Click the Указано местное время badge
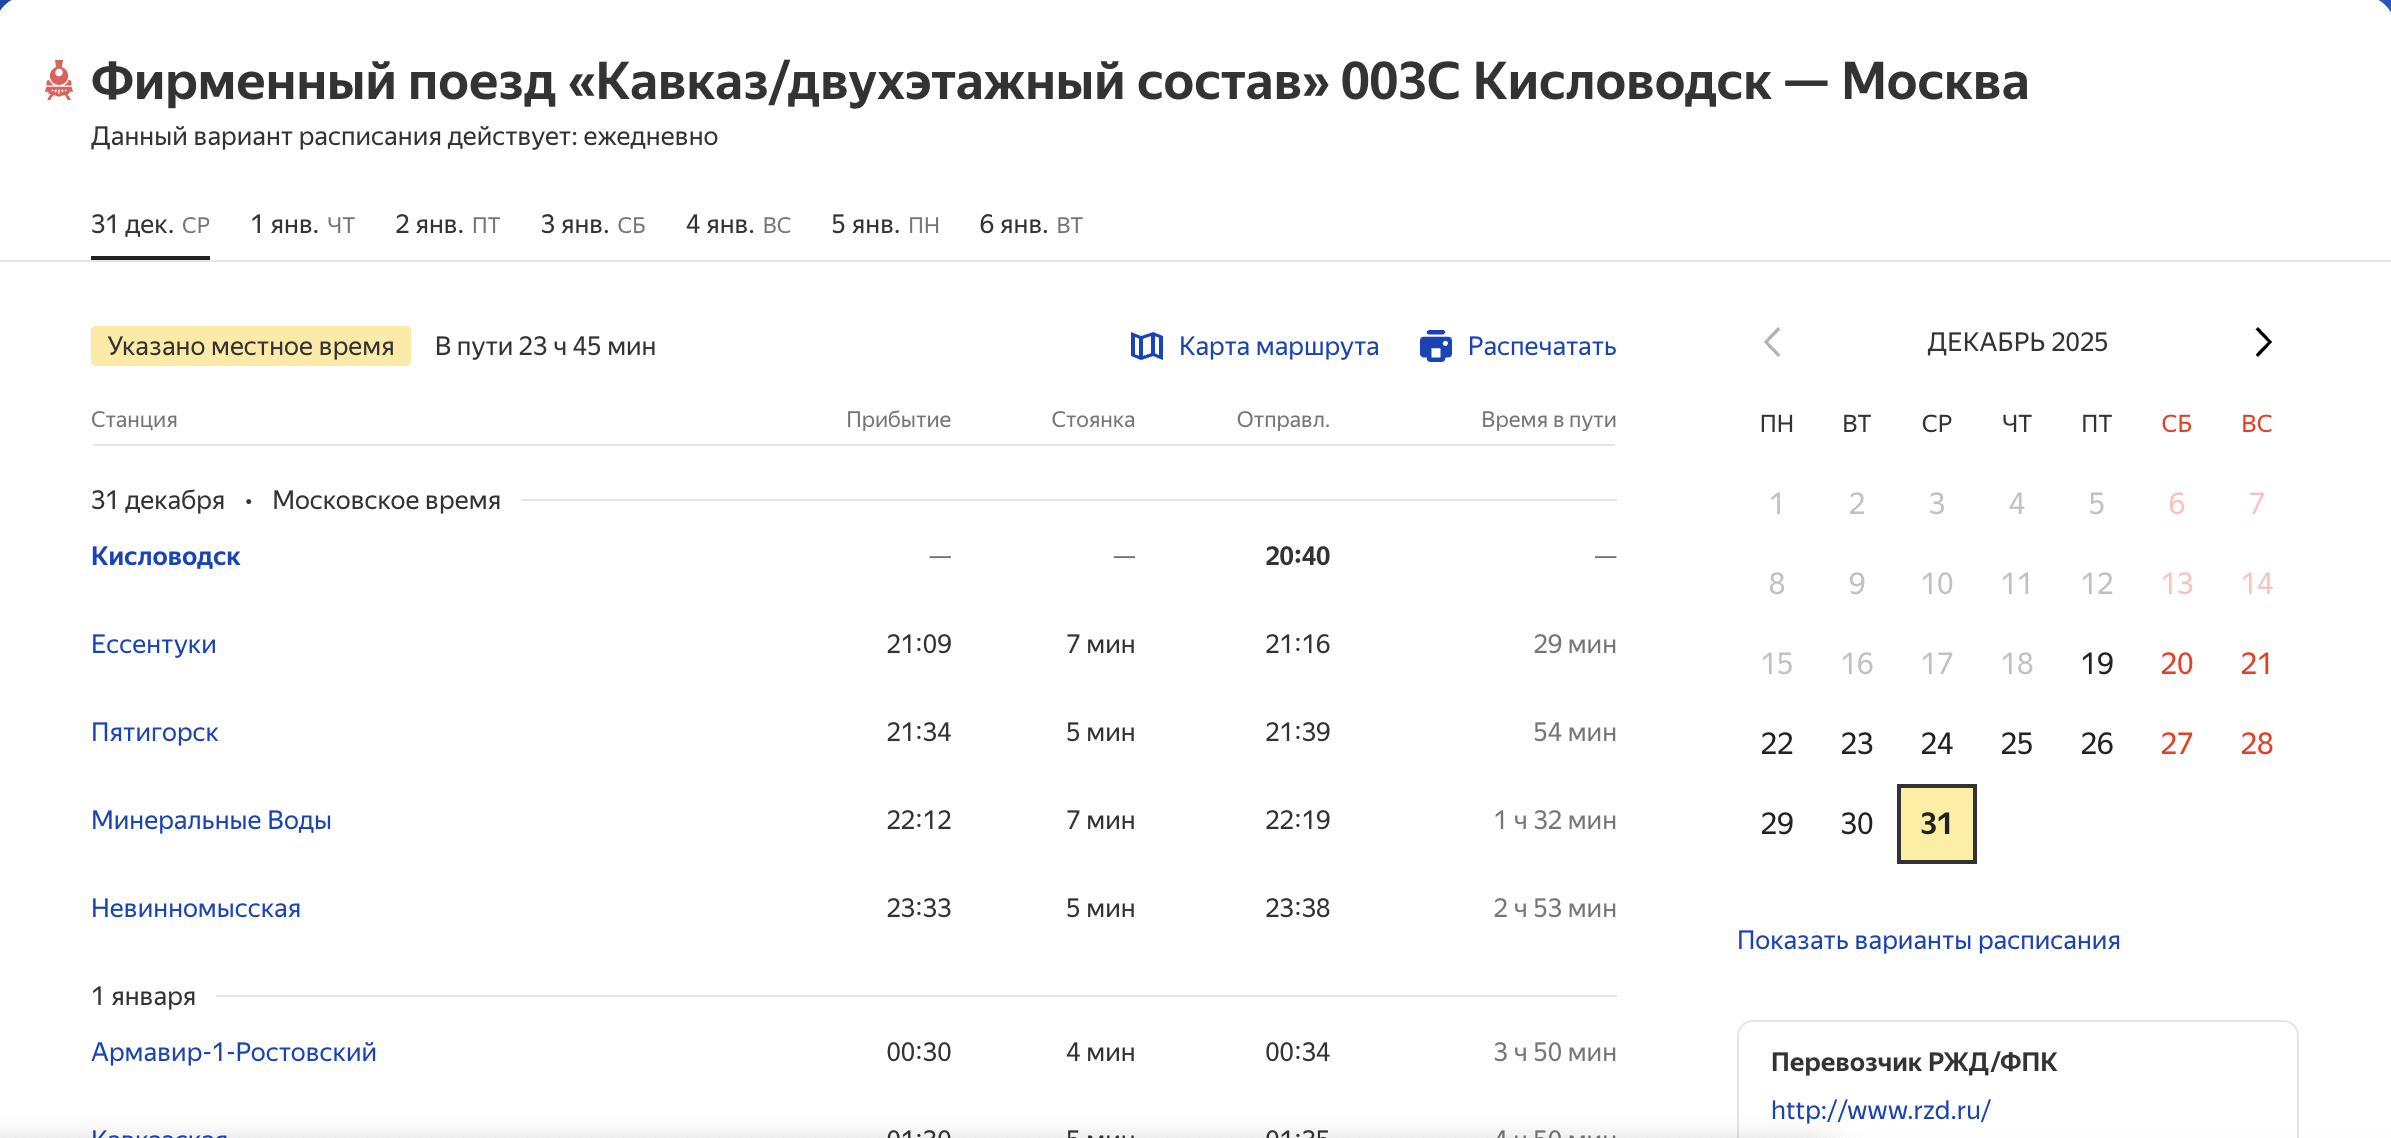2391x1138 pixels. coord(250,346)
